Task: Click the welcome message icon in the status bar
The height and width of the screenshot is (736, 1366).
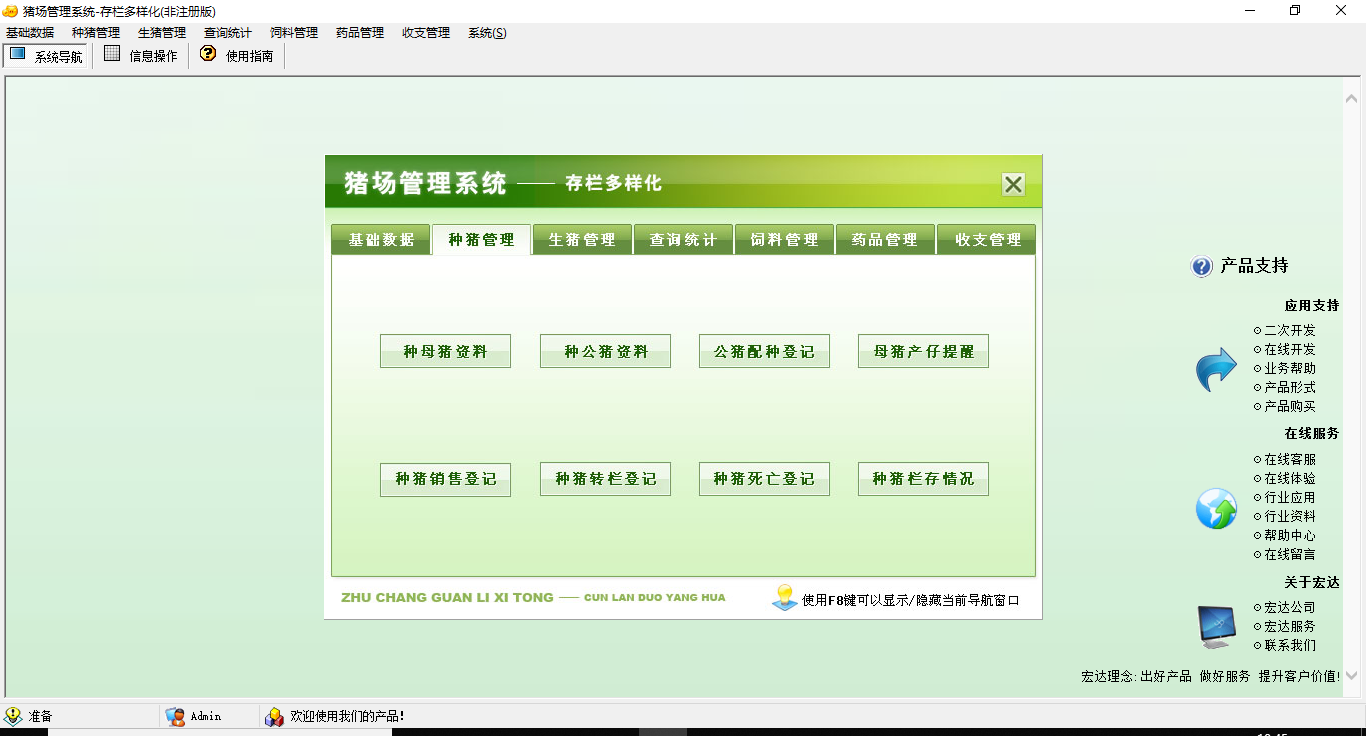Action: click(x=274, y=716)
